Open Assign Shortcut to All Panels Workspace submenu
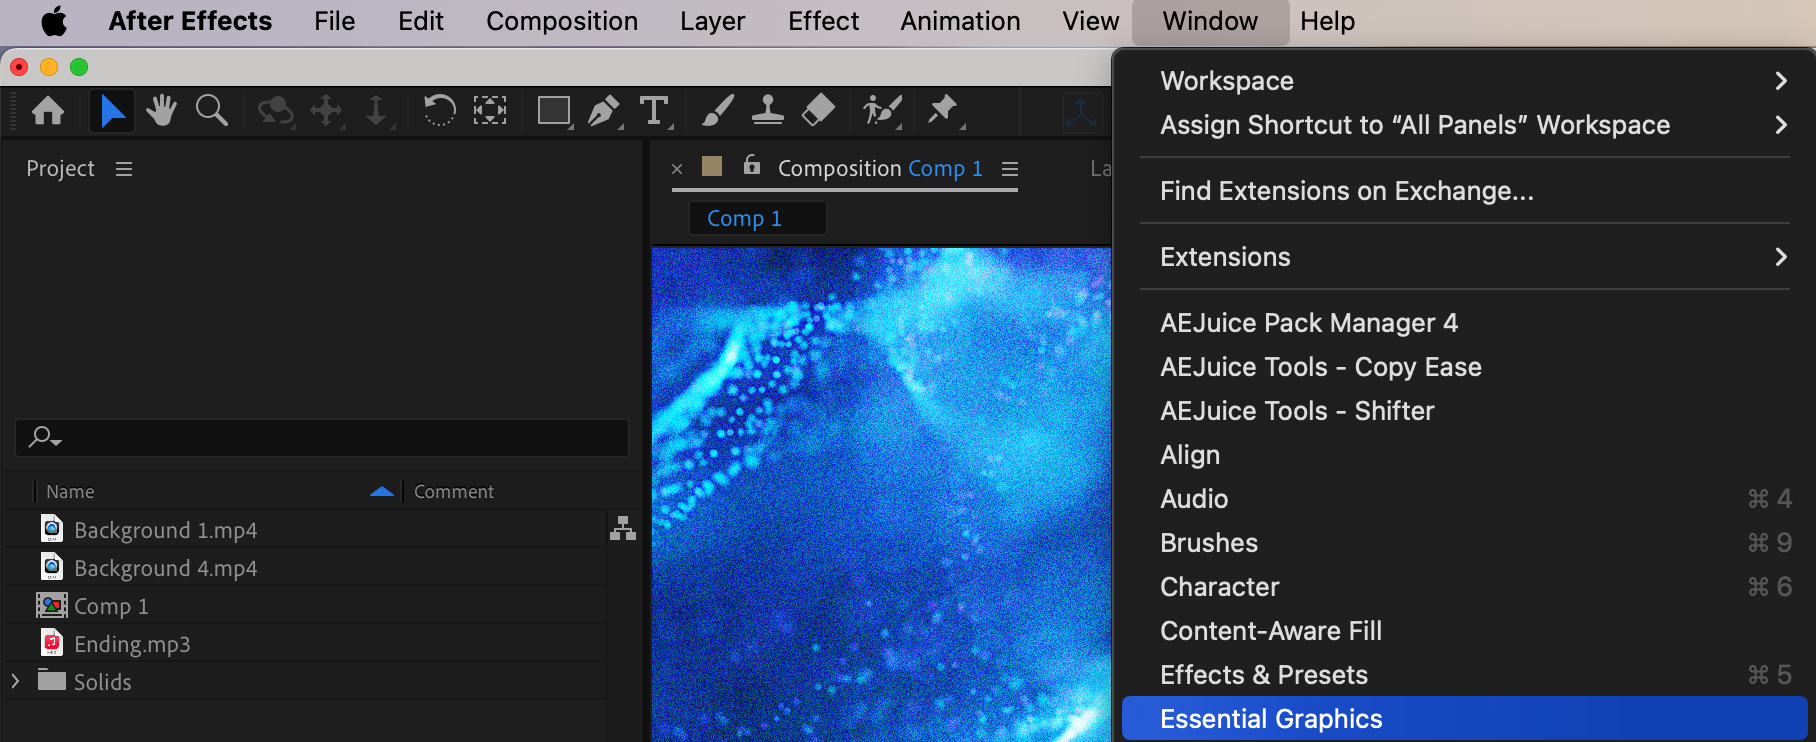This screenshot has height=742, width=1816. pos(1464,125)
